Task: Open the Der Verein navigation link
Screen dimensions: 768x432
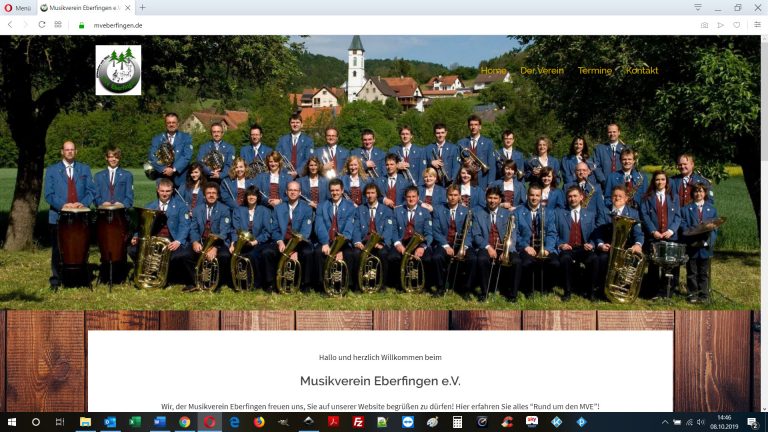Action: pyautogui.click(x=542, y=71)
